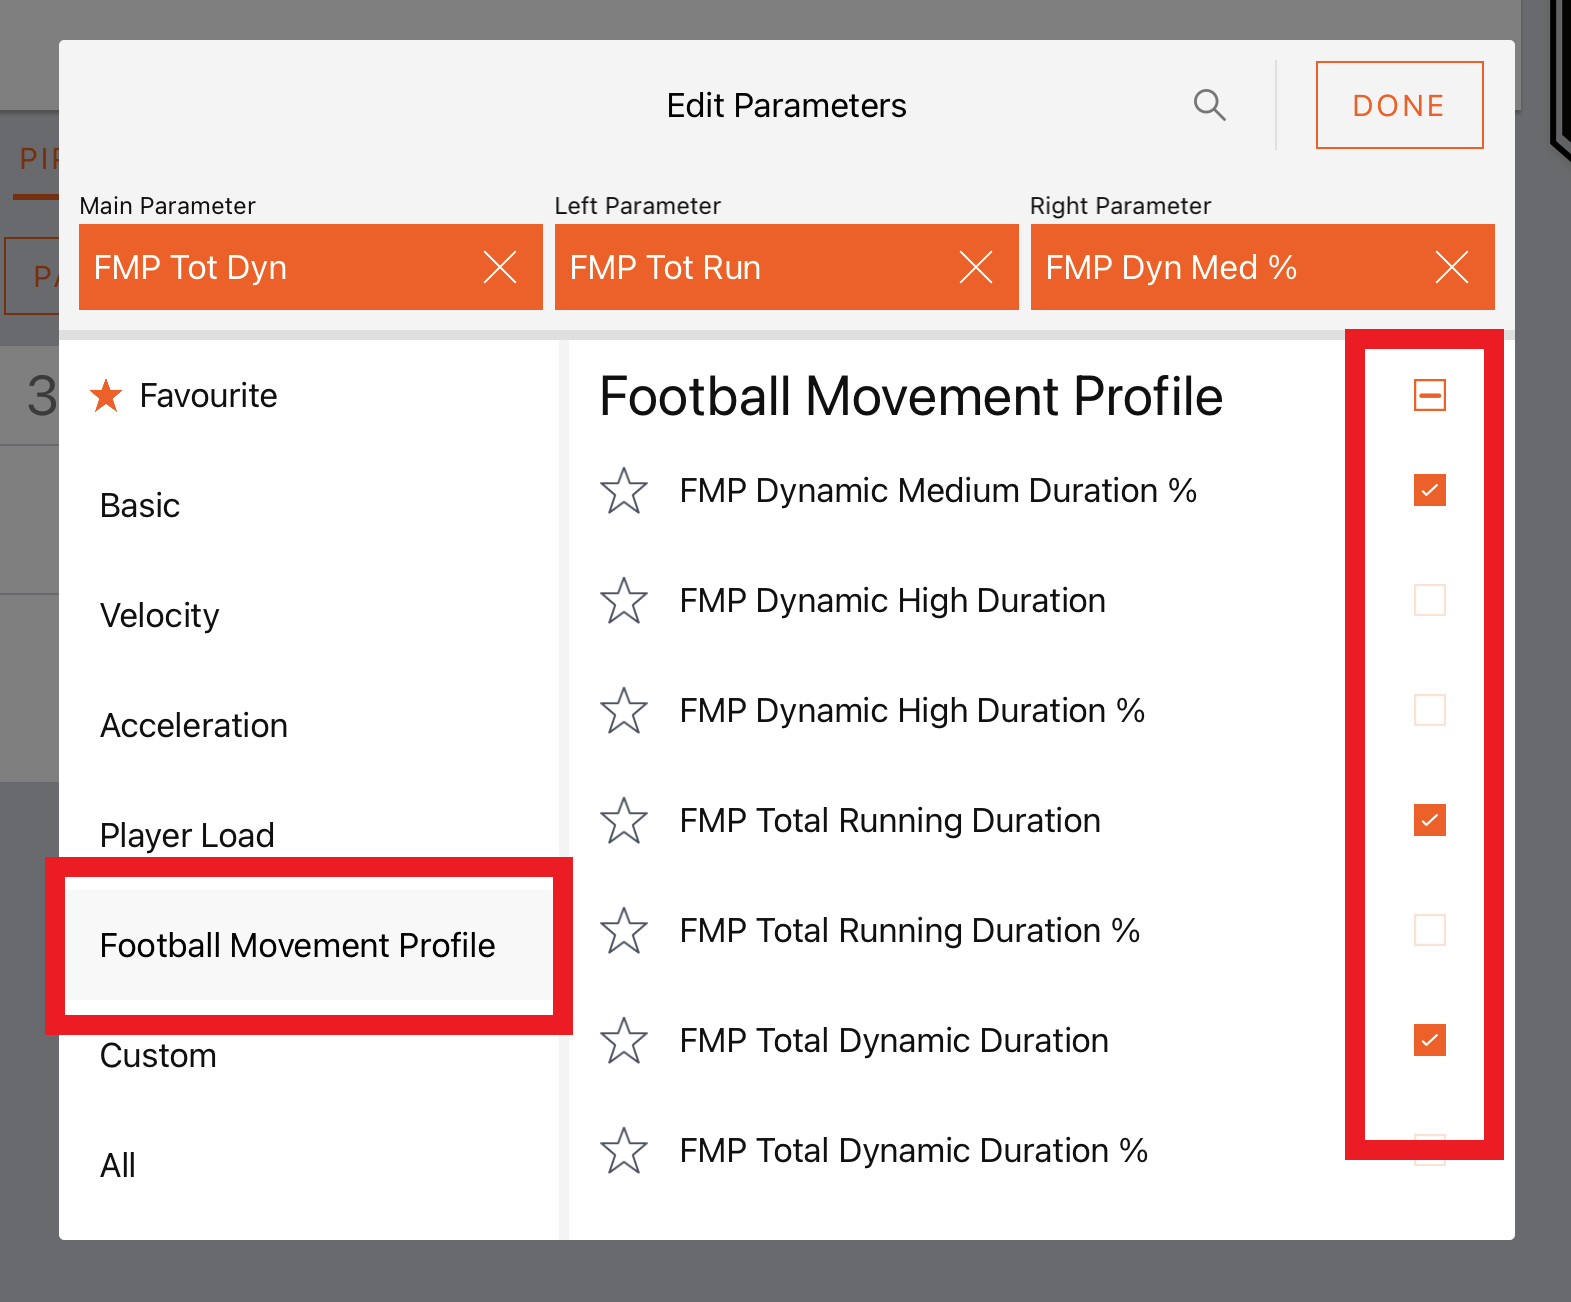Toggle Football Movement Profile select-all checkbox
The width and height of the screenshot is (1571, 1302).
(1430, 395)
